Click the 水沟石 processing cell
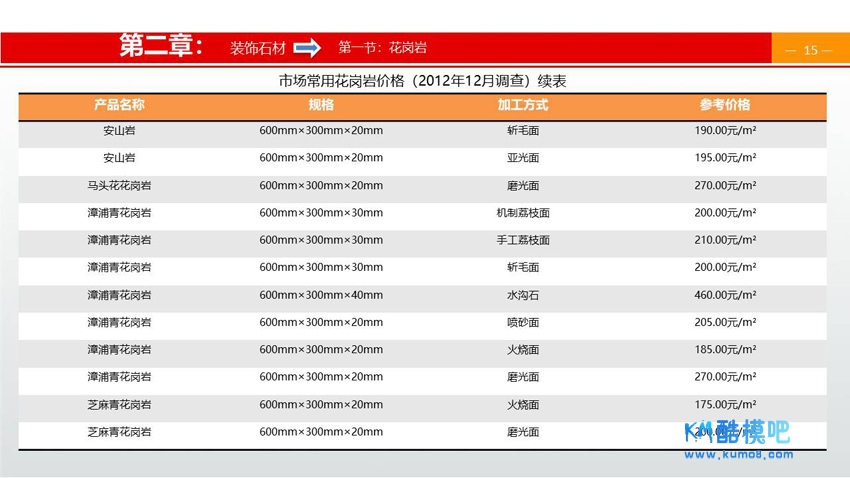 523,295
